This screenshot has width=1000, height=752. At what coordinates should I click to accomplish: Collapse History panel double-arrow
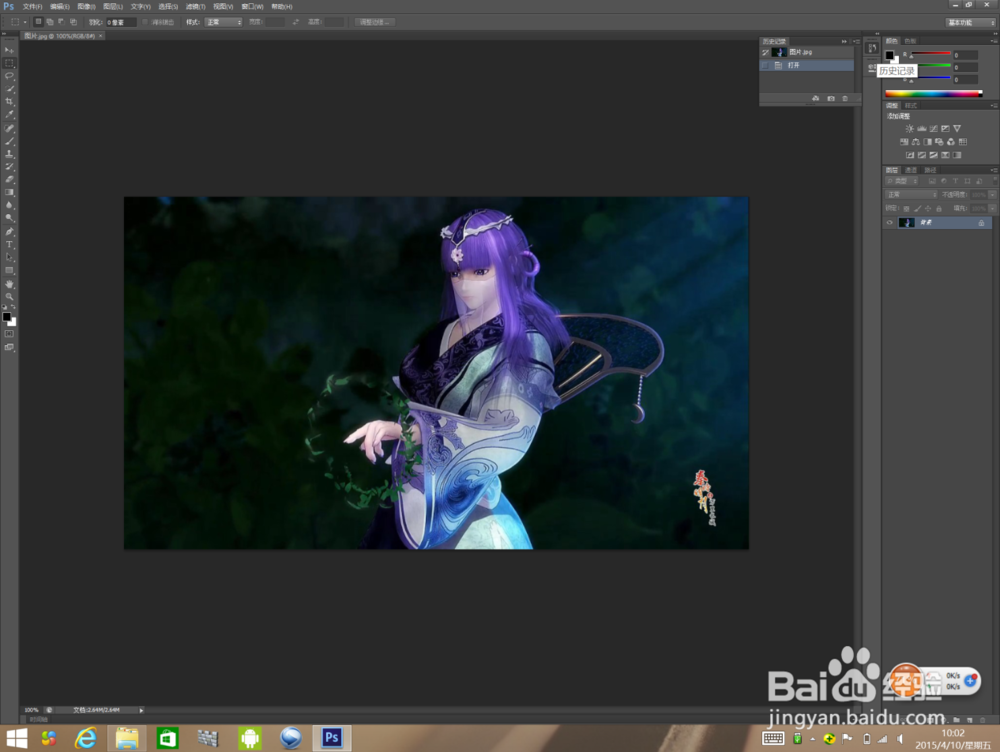click(844, 41)
